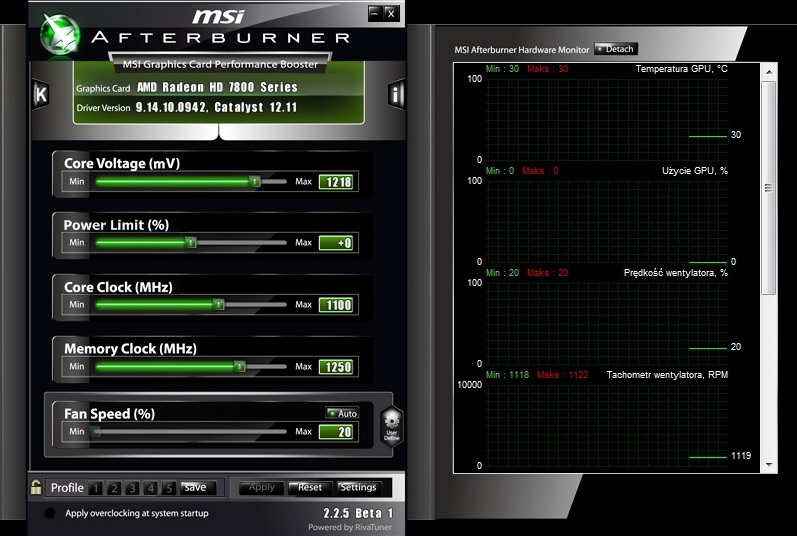The height and width of the screenshot is (536, 797).
Task: Click the Graphics Card name AMD Radeon HD 7800 Series
Action: pyautogui.click(x=217, y=87)
